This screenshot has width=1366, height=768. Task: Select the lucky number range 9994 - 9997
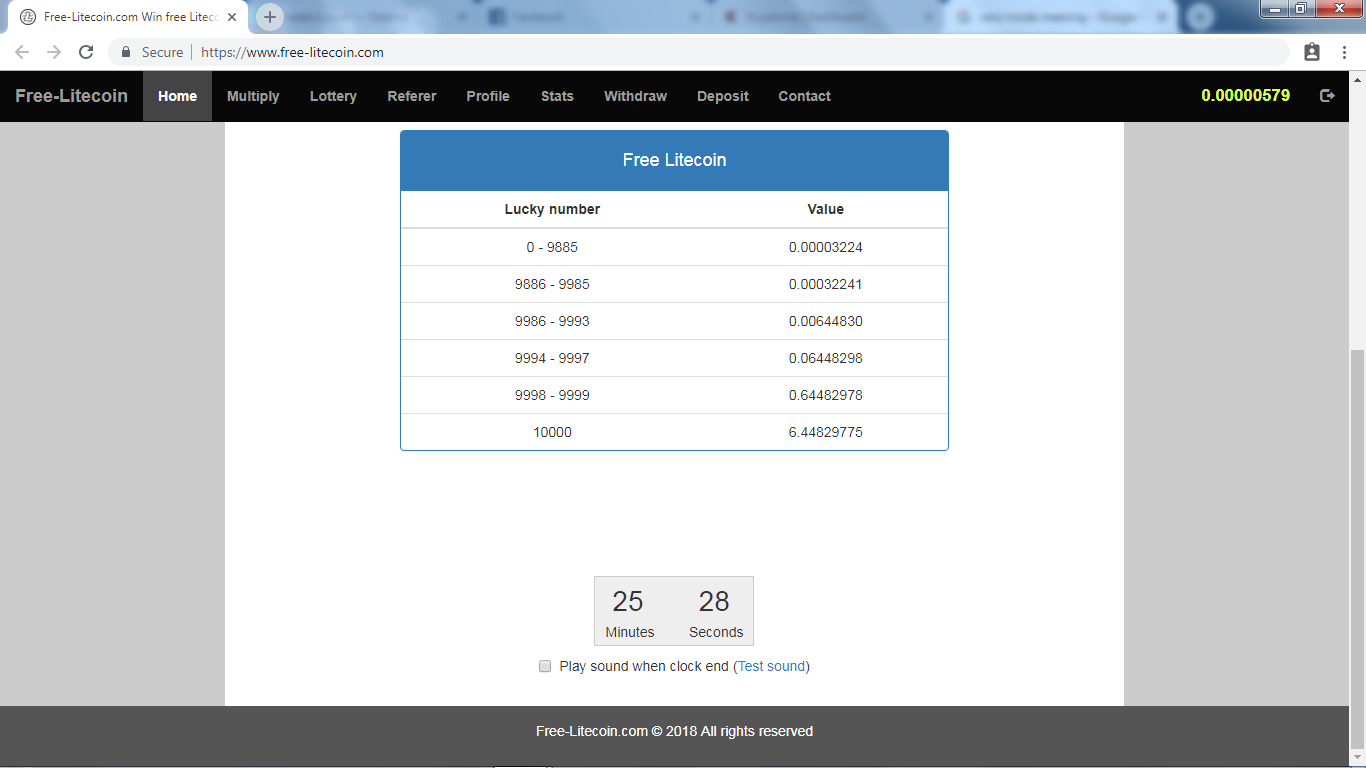click(x=552, y=358)
